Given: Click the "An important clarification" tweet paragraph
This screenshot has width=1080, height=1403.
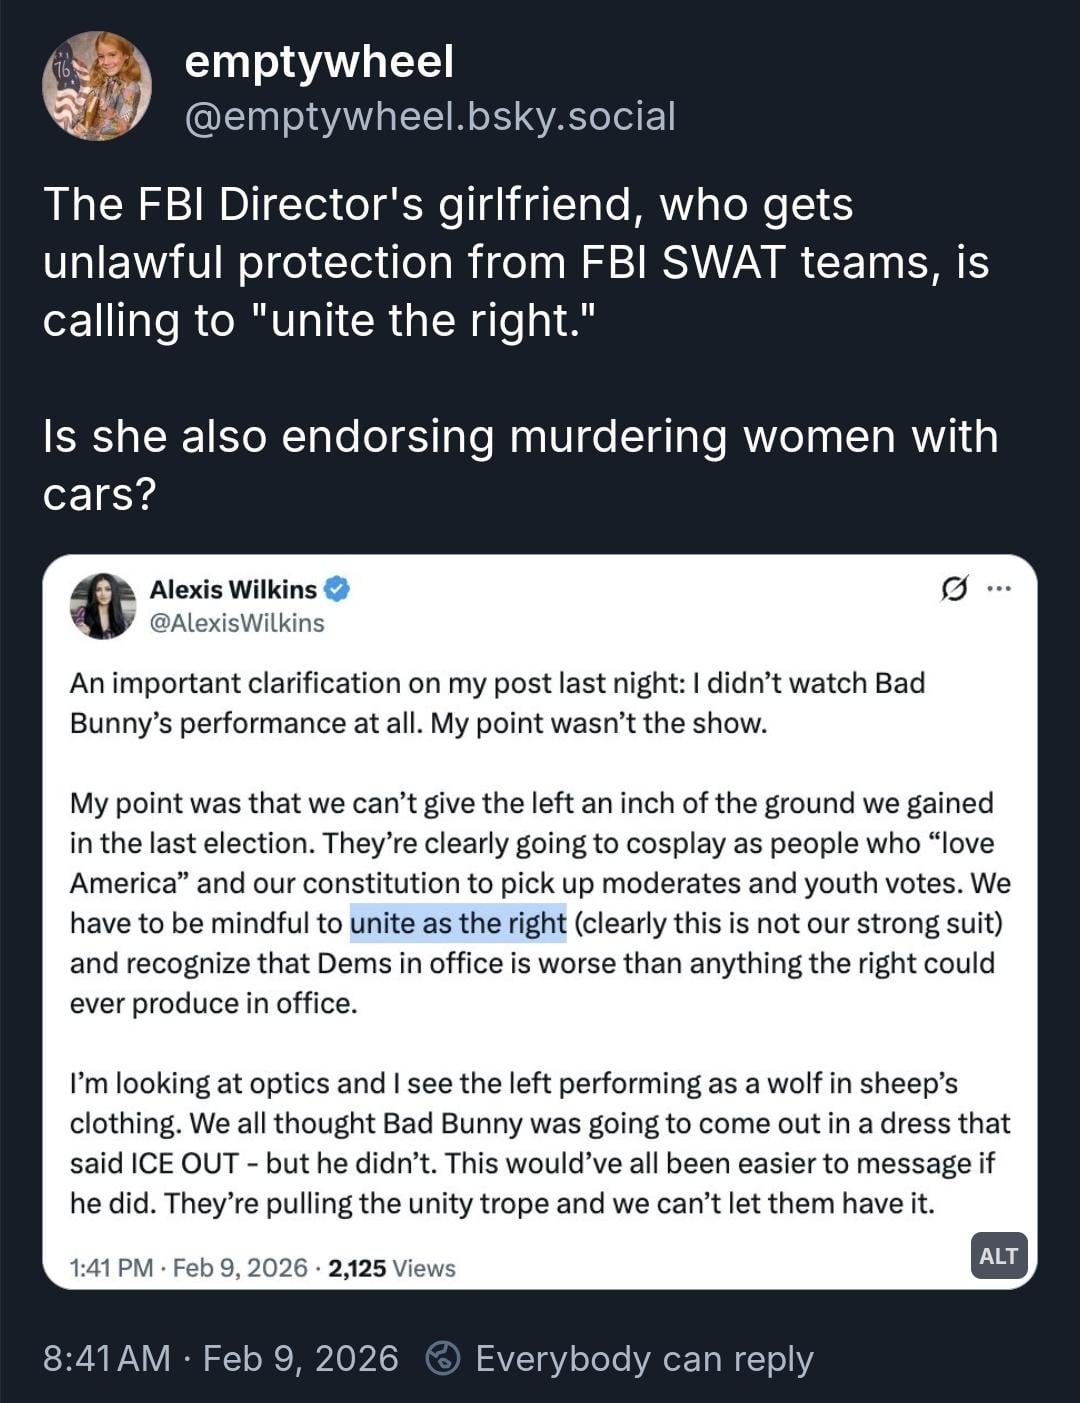Looking at the screenshot, I should (x=497, y=703).
